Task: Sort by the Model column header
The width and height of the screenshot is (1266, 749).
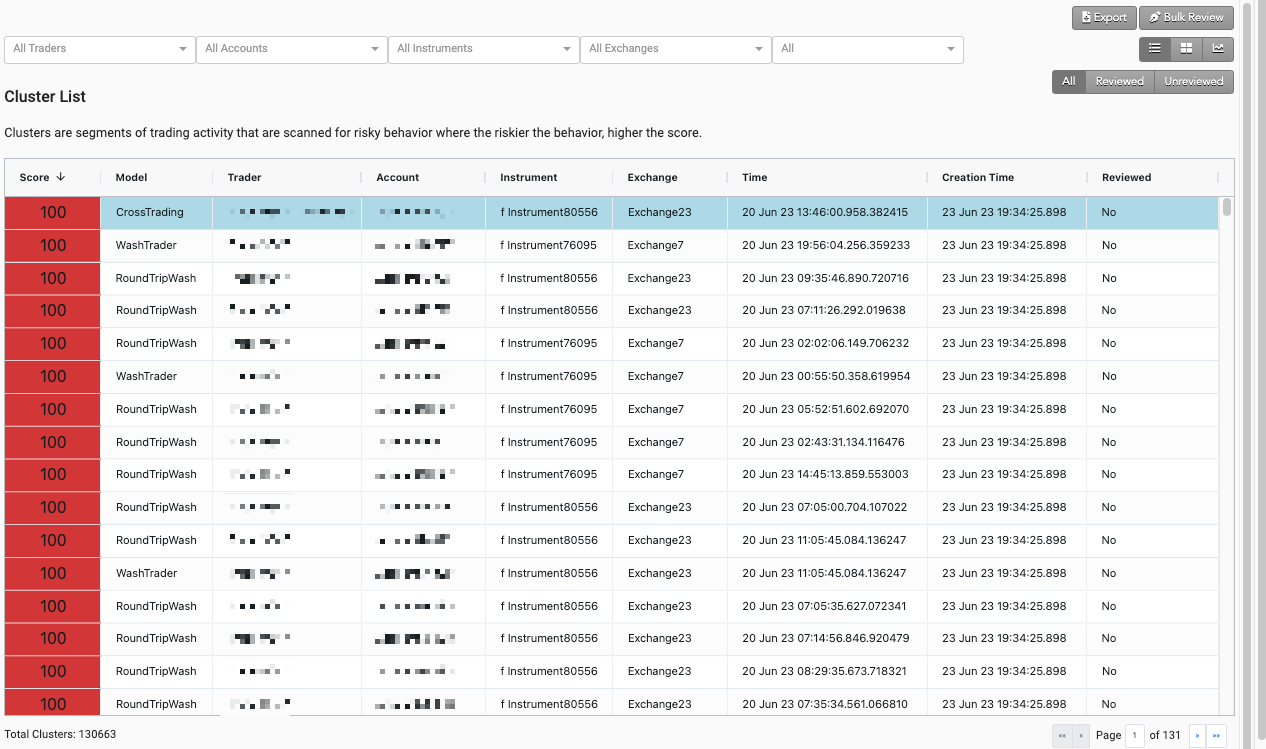Action: (x=131, y=178)
